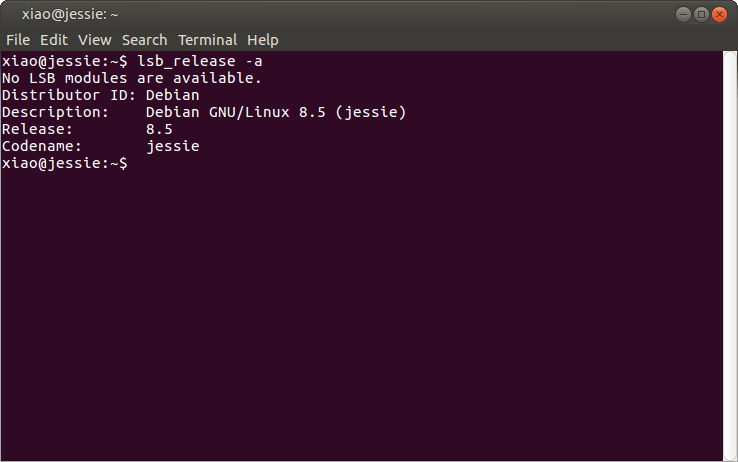The width and height of the screenshot is (738, 462).
Task: Open the Help menu
Action: (x=263, y=40)
